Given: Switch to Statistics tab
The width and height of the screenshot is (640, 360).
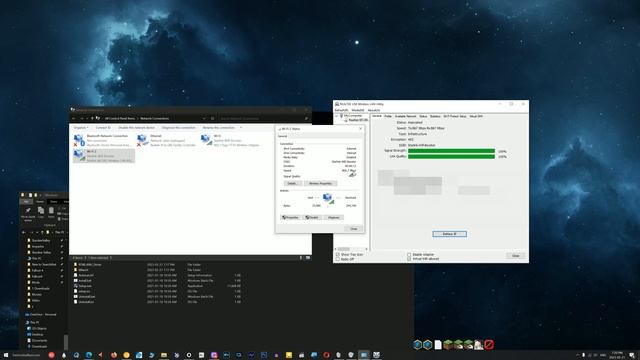Looking at the screenshot, I should click(435, 116).
